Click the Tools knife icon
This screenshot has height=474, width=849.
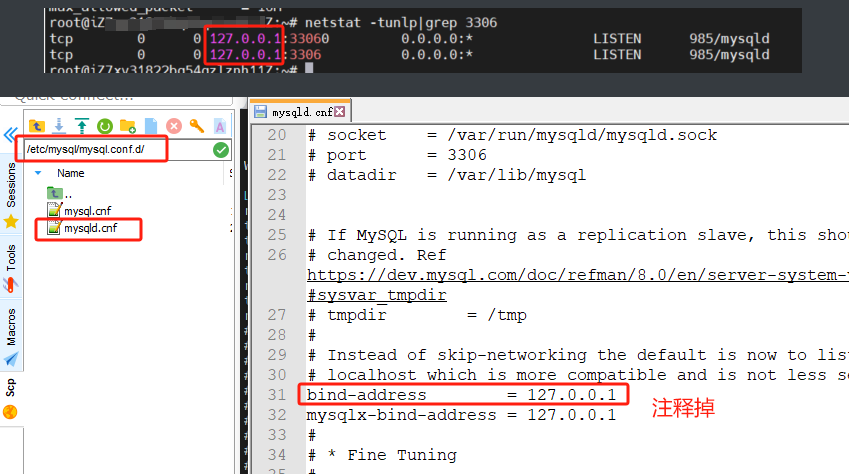coord(10,285)
